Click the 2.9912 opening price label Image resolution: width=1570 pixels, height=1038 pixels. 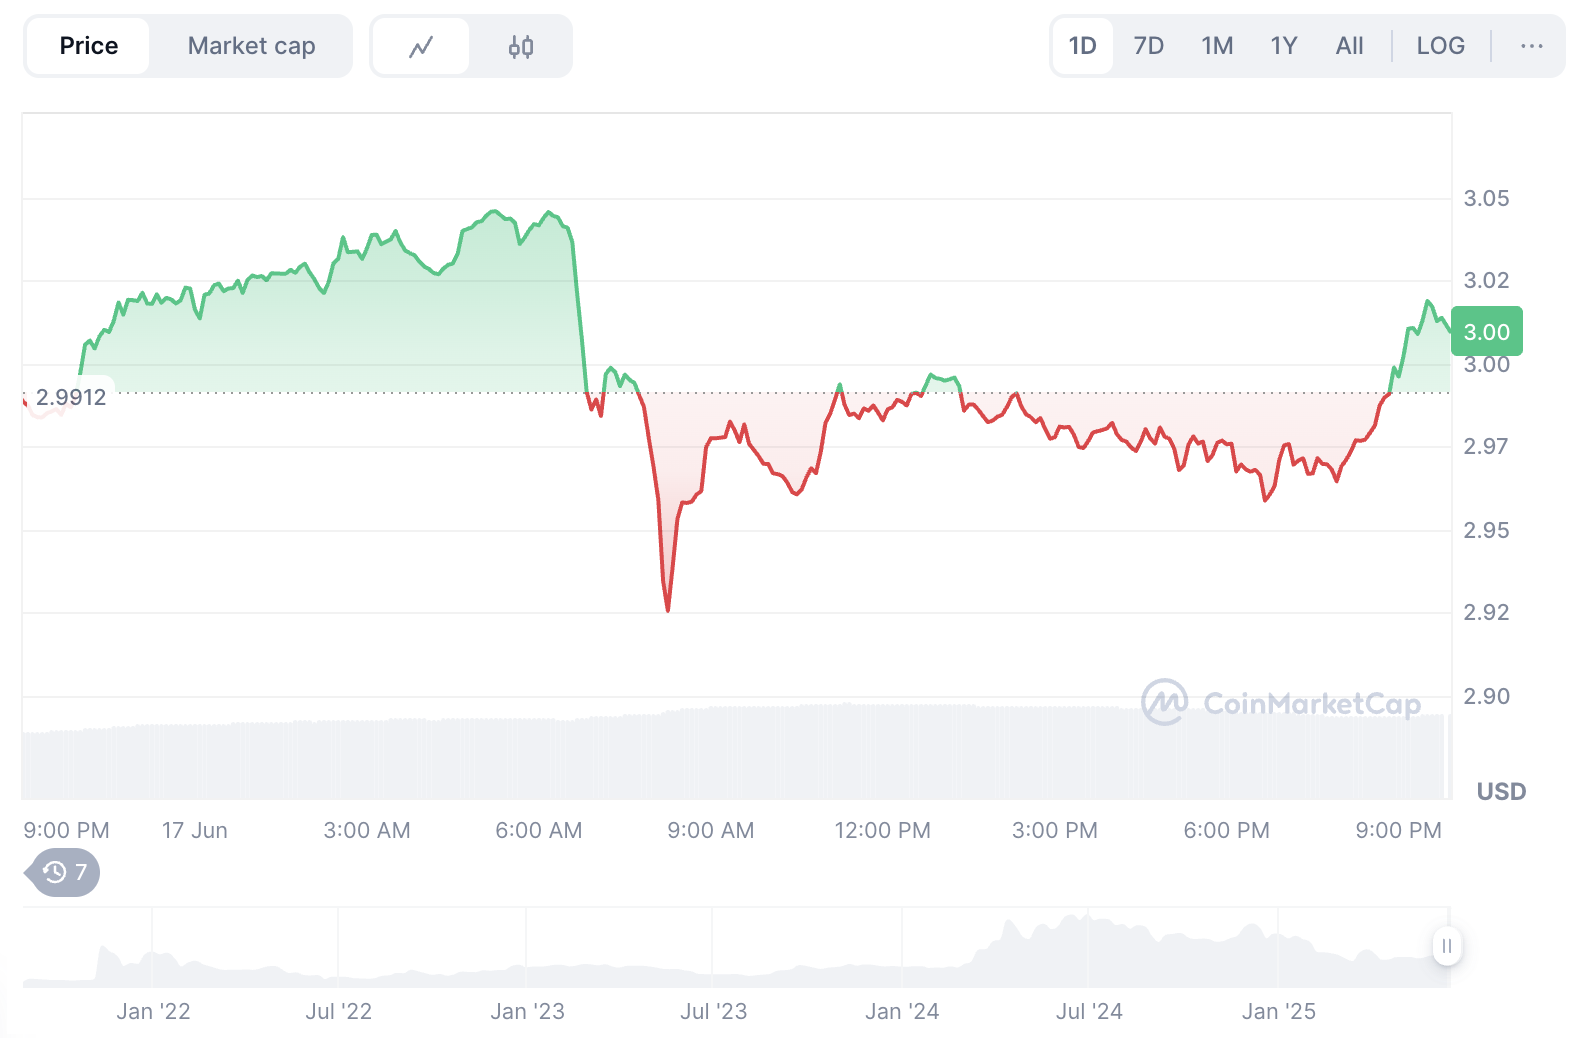70,397
